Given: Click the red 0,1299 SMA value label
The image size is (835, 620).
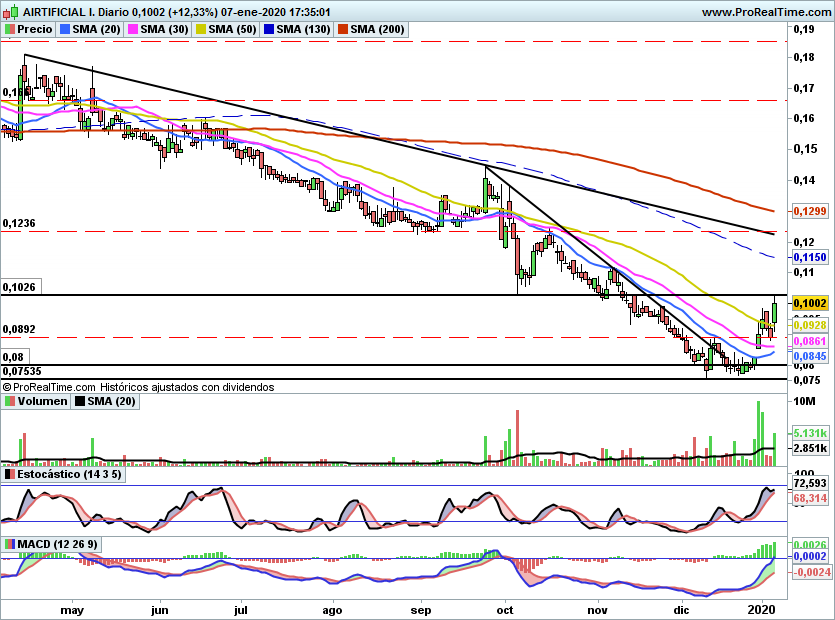Looking at the screenshot, I should [808, 211].
